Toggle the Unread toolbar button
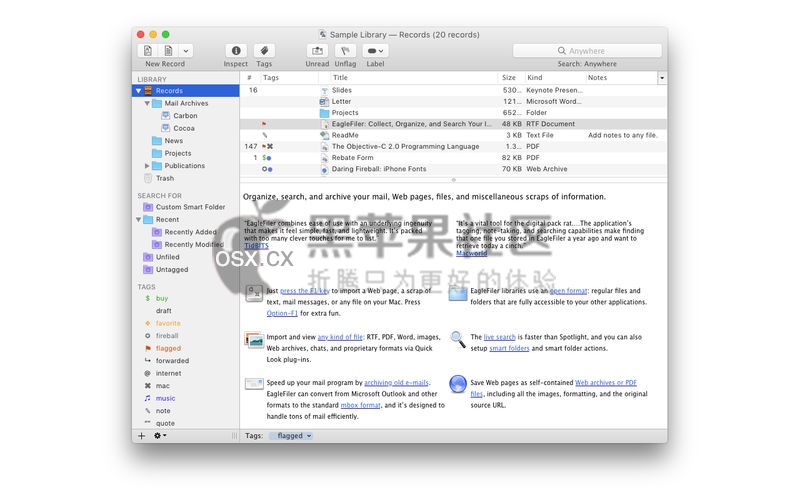The height and width of the screenshot is (500, 800). coord(317,51)
